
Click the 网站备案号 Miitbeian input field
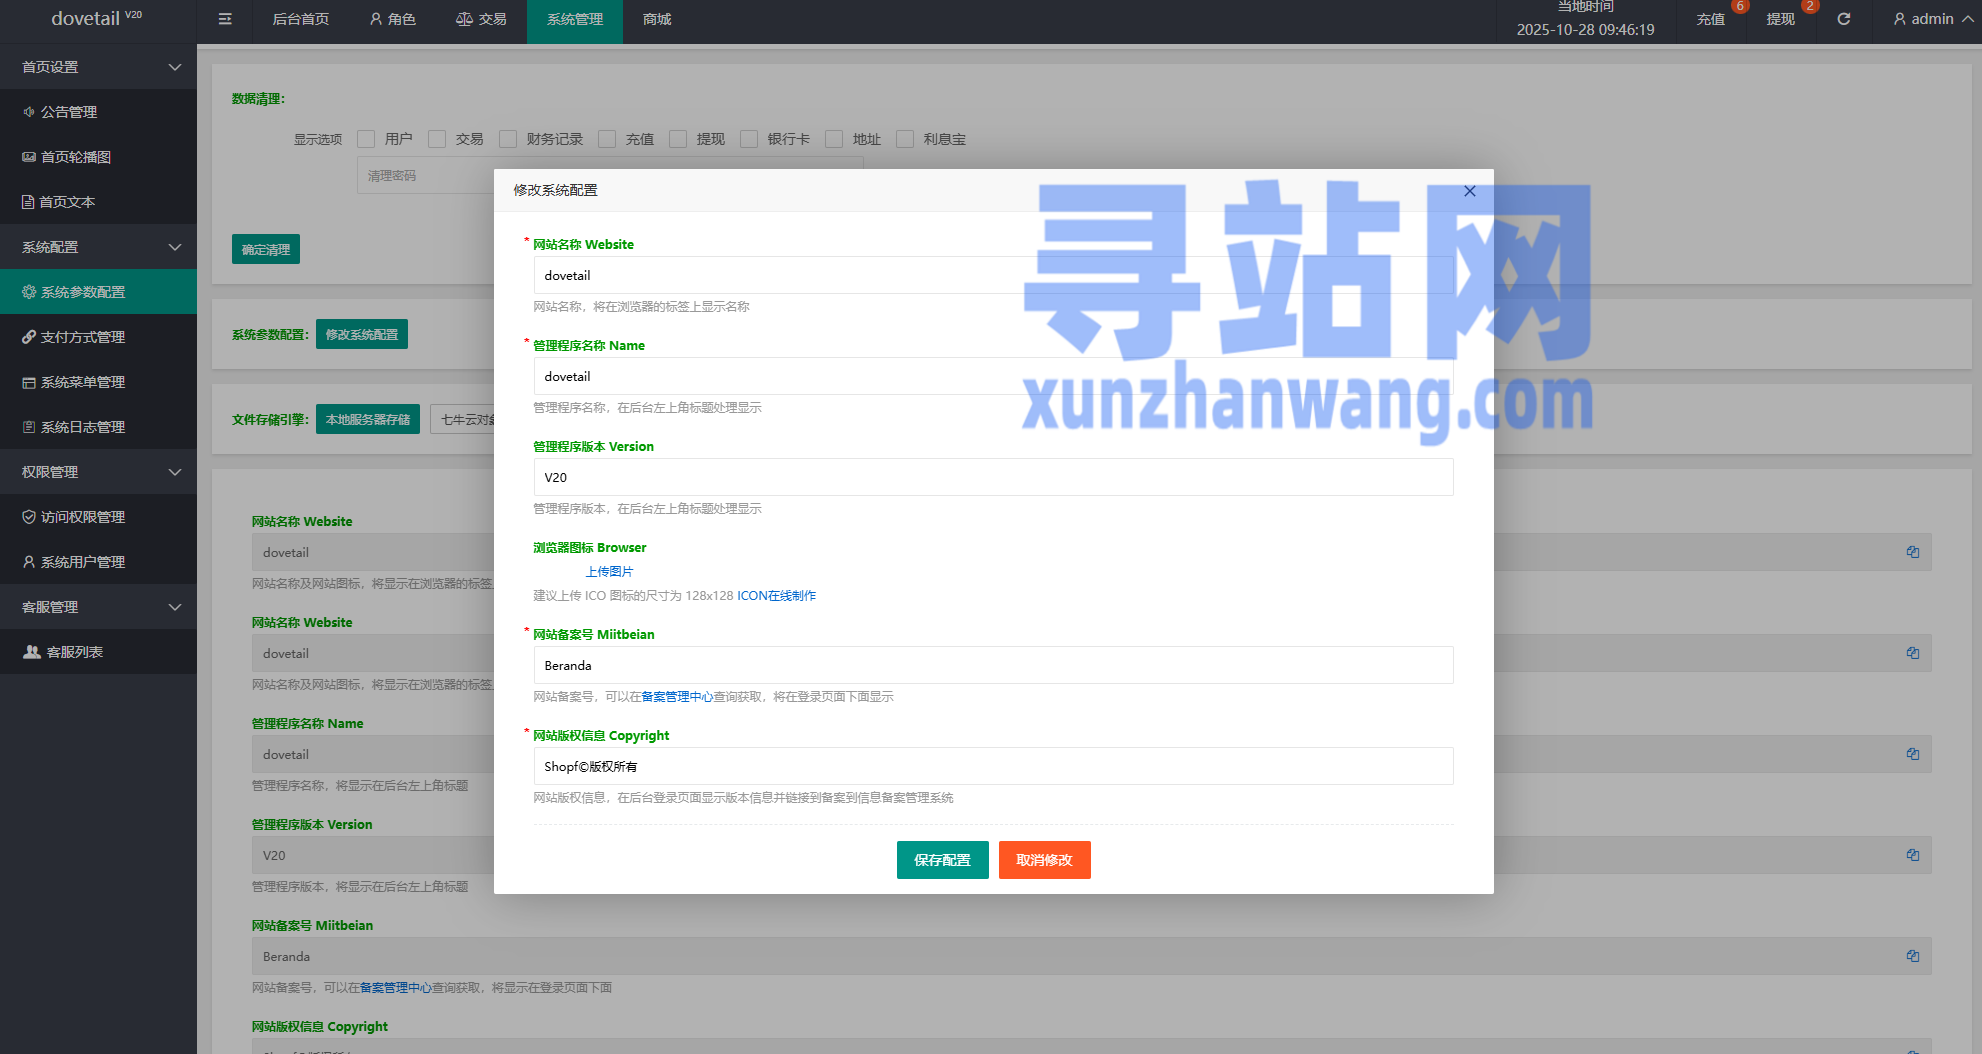click(992, 666)
